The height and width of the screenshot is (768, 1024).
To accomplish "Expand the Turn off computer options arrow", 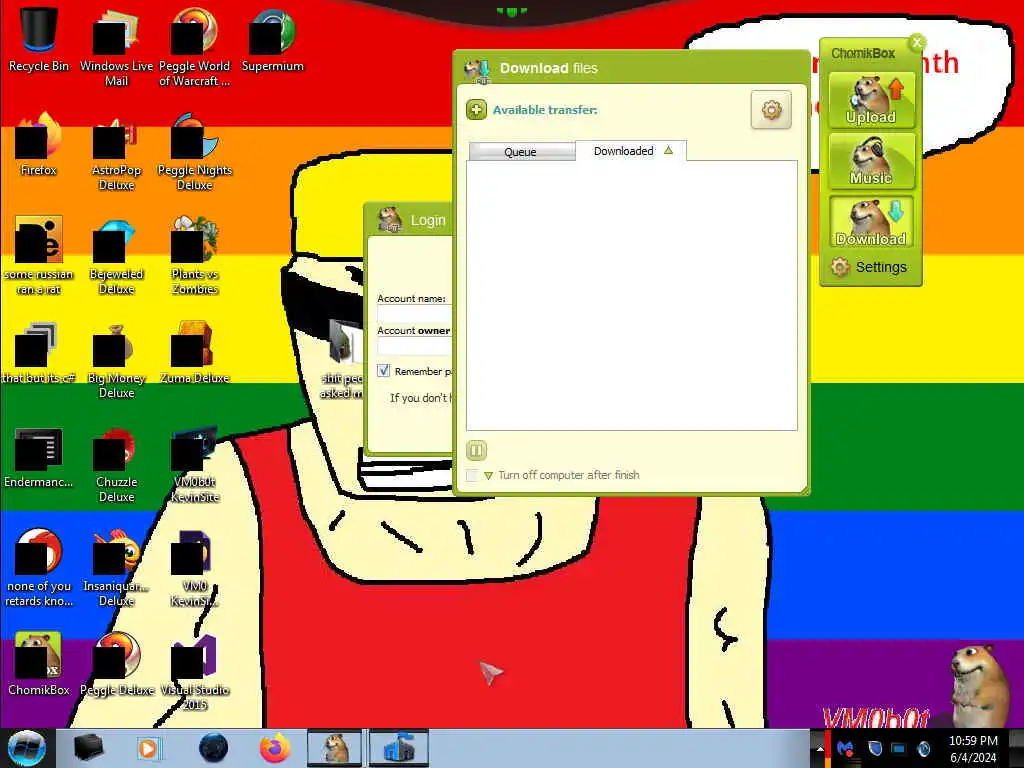I will point(488,475).
